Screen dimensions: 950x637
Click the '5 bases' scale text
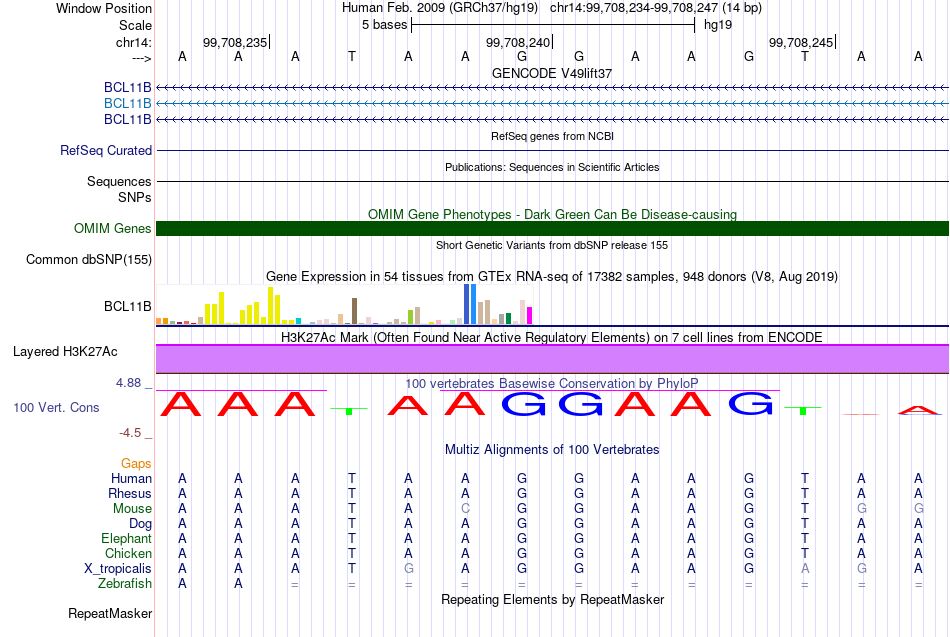click(x=385, y=25)
